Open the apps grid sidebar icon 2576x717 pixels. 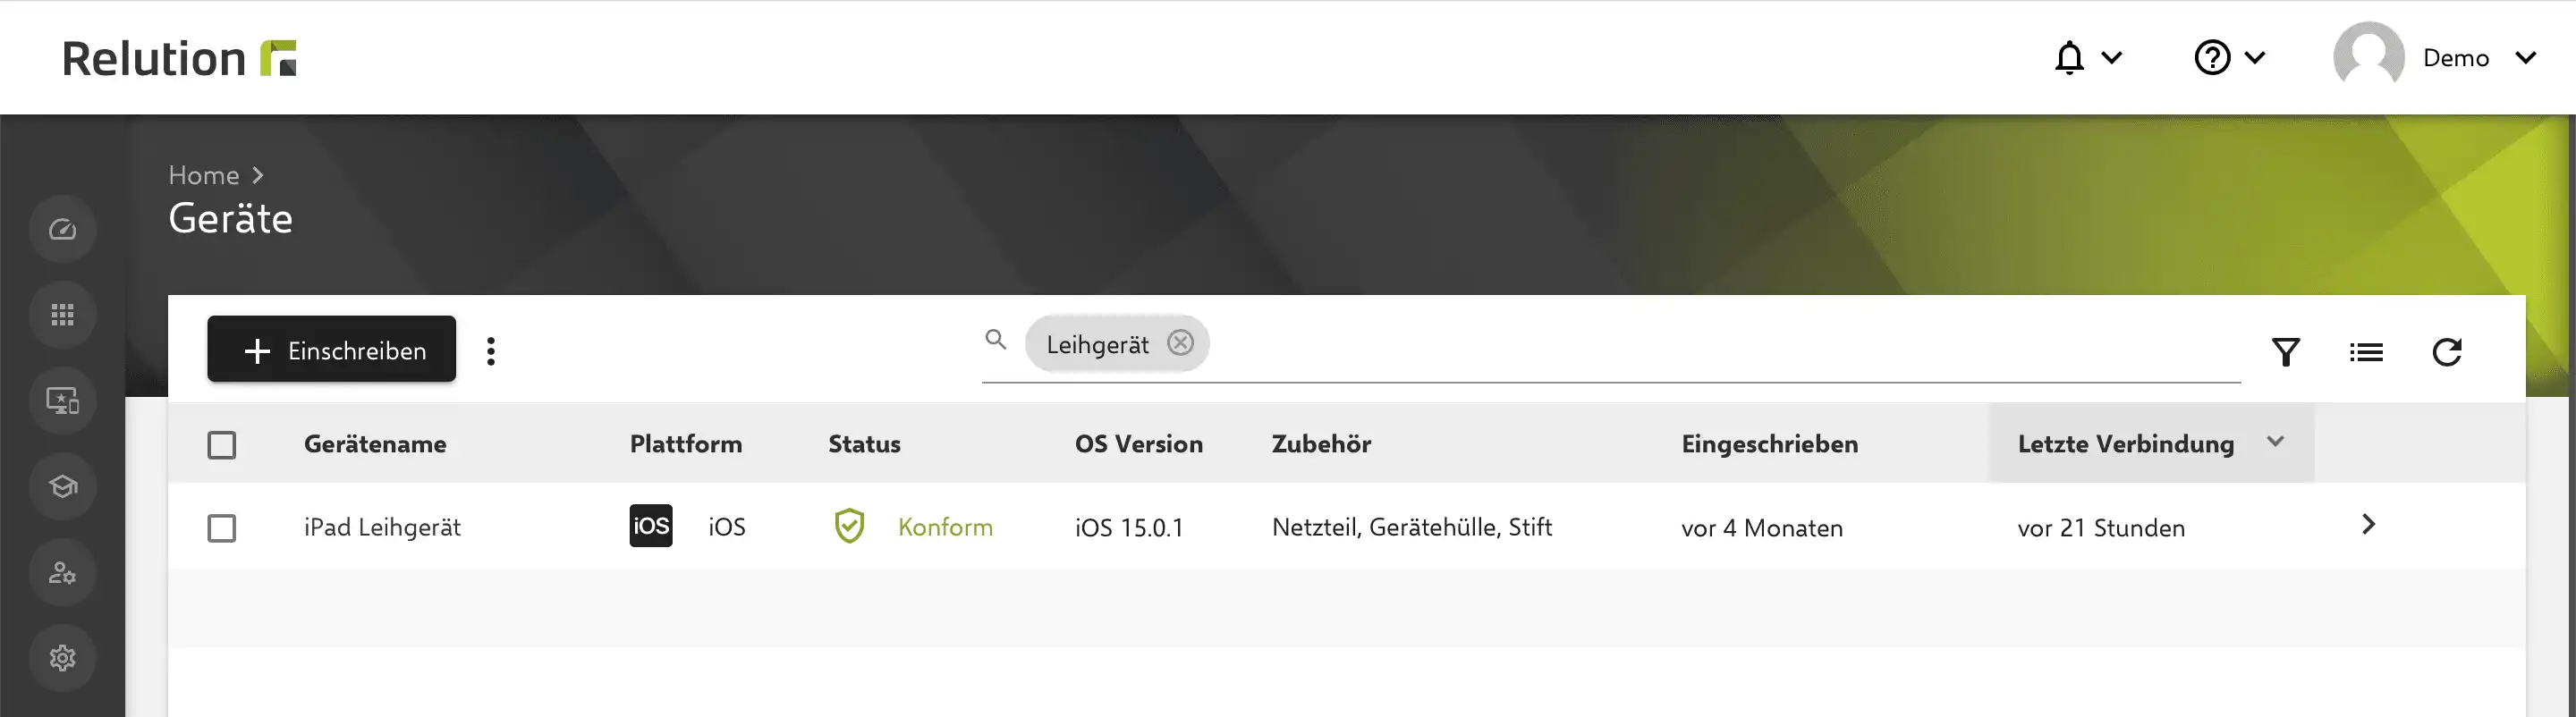click(x=62, y=315)
